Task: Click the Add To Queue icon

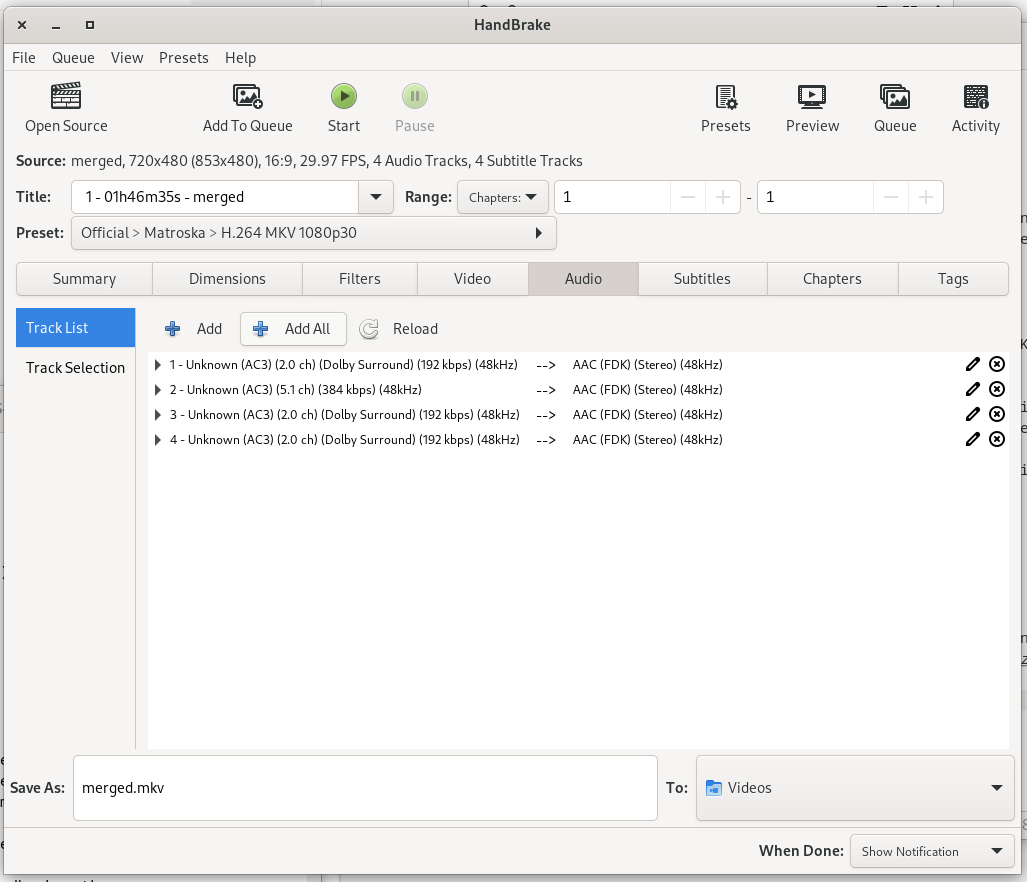Action: click(247, 97)
